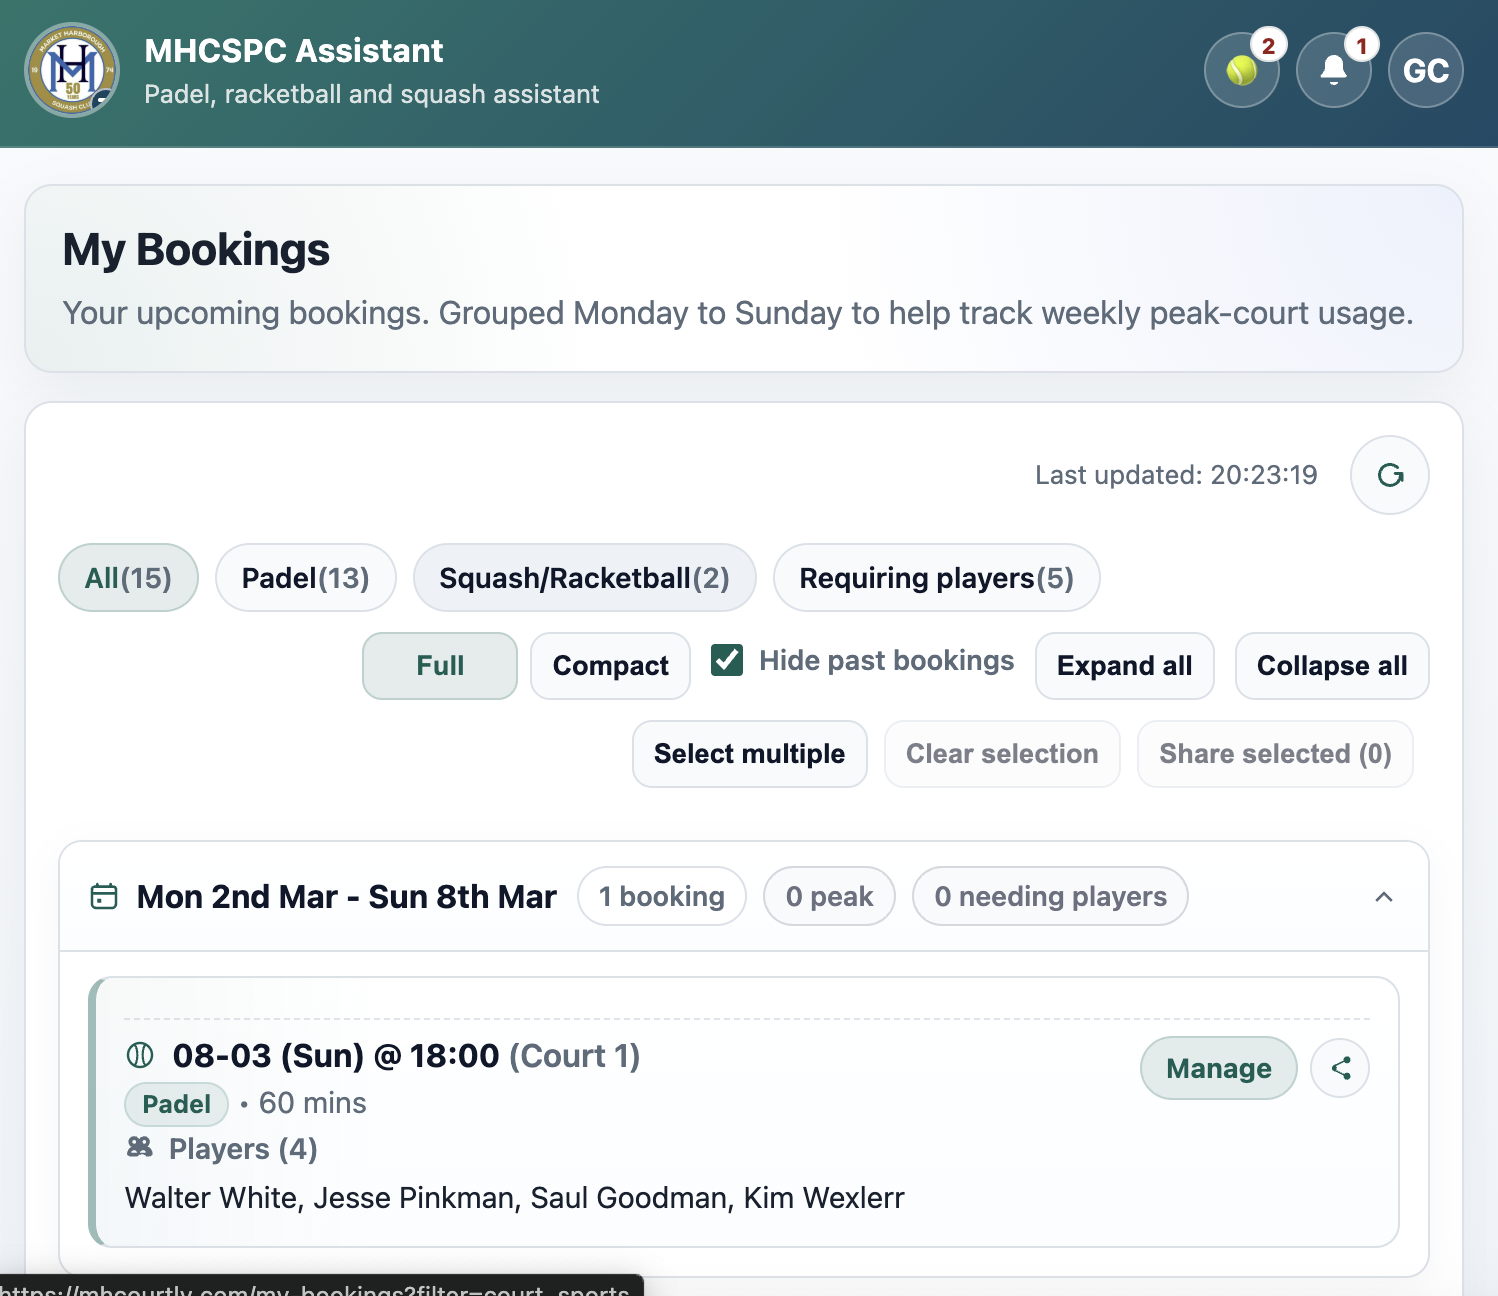The height and width of the screenshot is (1296, 1498).
Task: Click the calendar icon beside the week heading
Action: pyautogui.click(x=104, y=896)
